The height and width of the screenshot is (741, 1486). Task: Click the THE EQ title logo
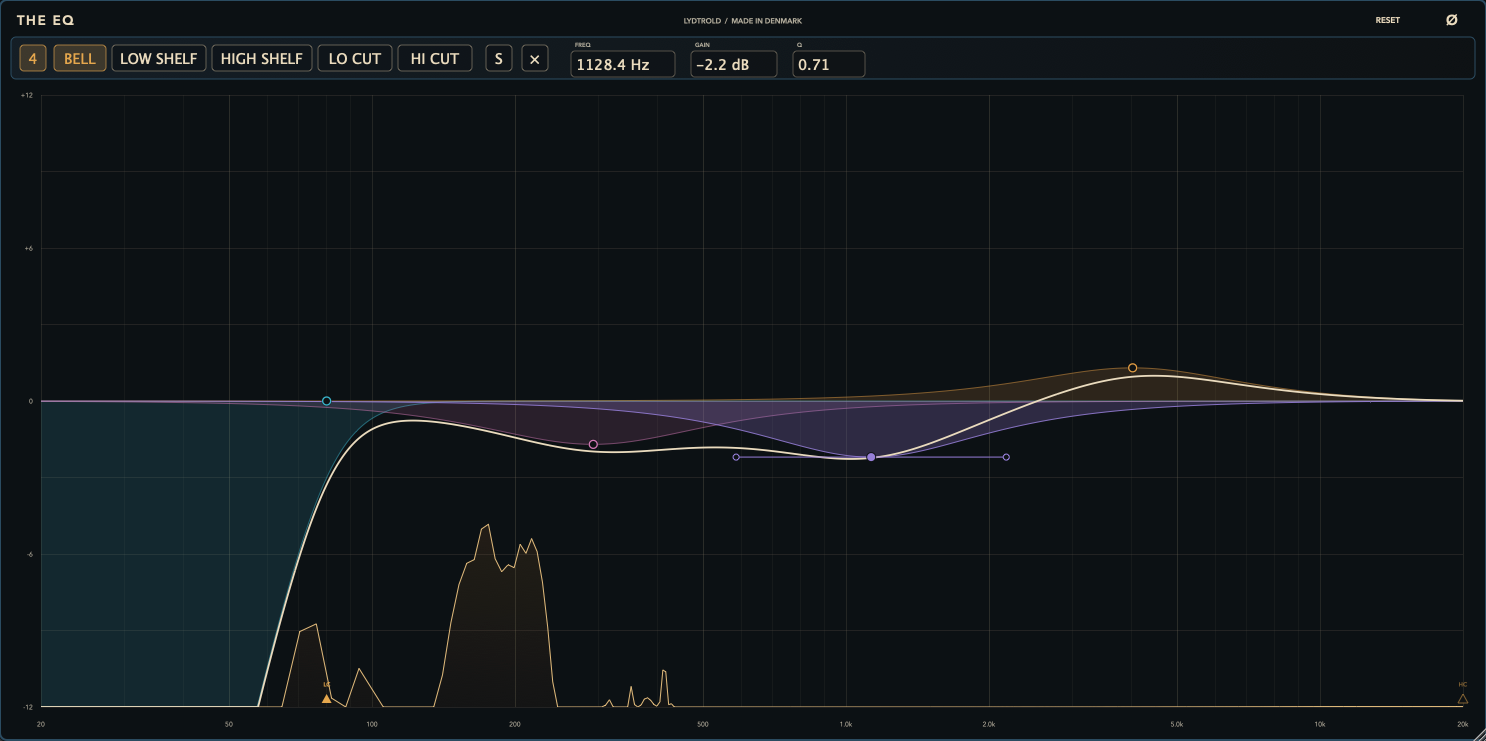tap(45, 20)
